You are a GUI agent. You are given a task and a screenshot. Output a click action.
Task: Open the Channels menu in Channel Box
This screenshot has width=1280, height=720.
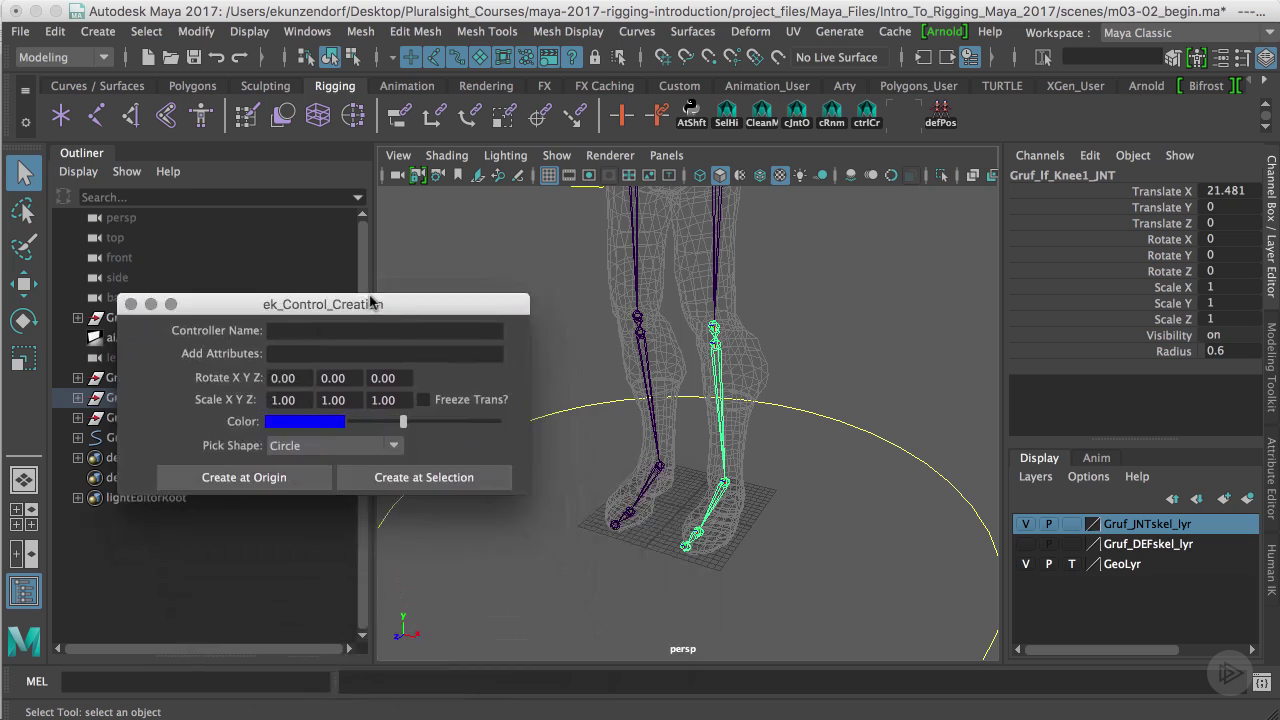[1040, 155]
